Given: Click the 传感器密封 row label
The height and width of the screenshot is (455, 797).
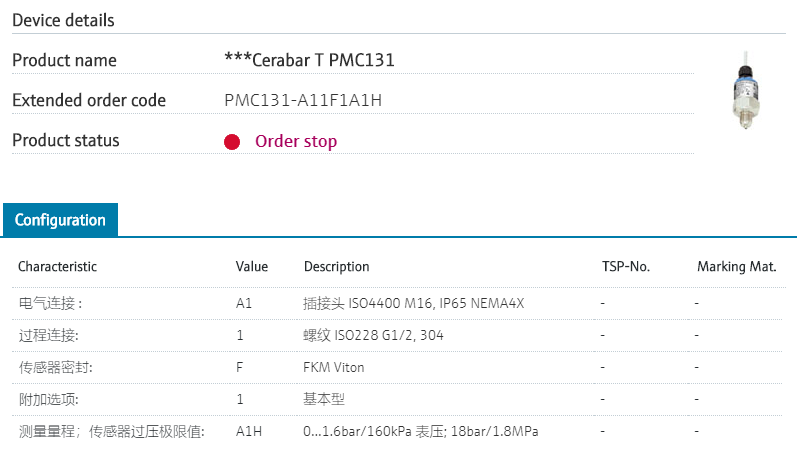Looking at the screenshot, I should [x=56, y=367].
